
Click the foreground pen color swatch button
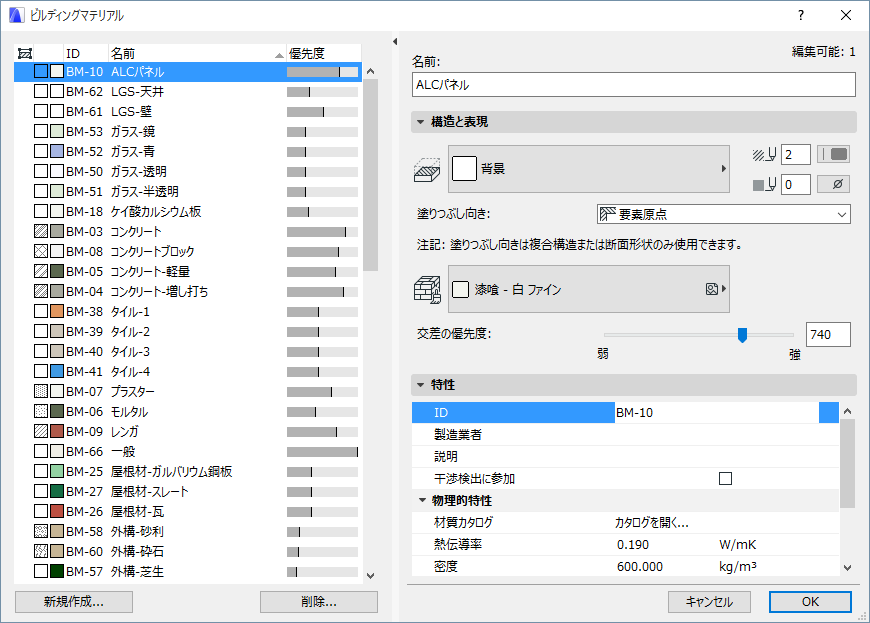(833, 154)
